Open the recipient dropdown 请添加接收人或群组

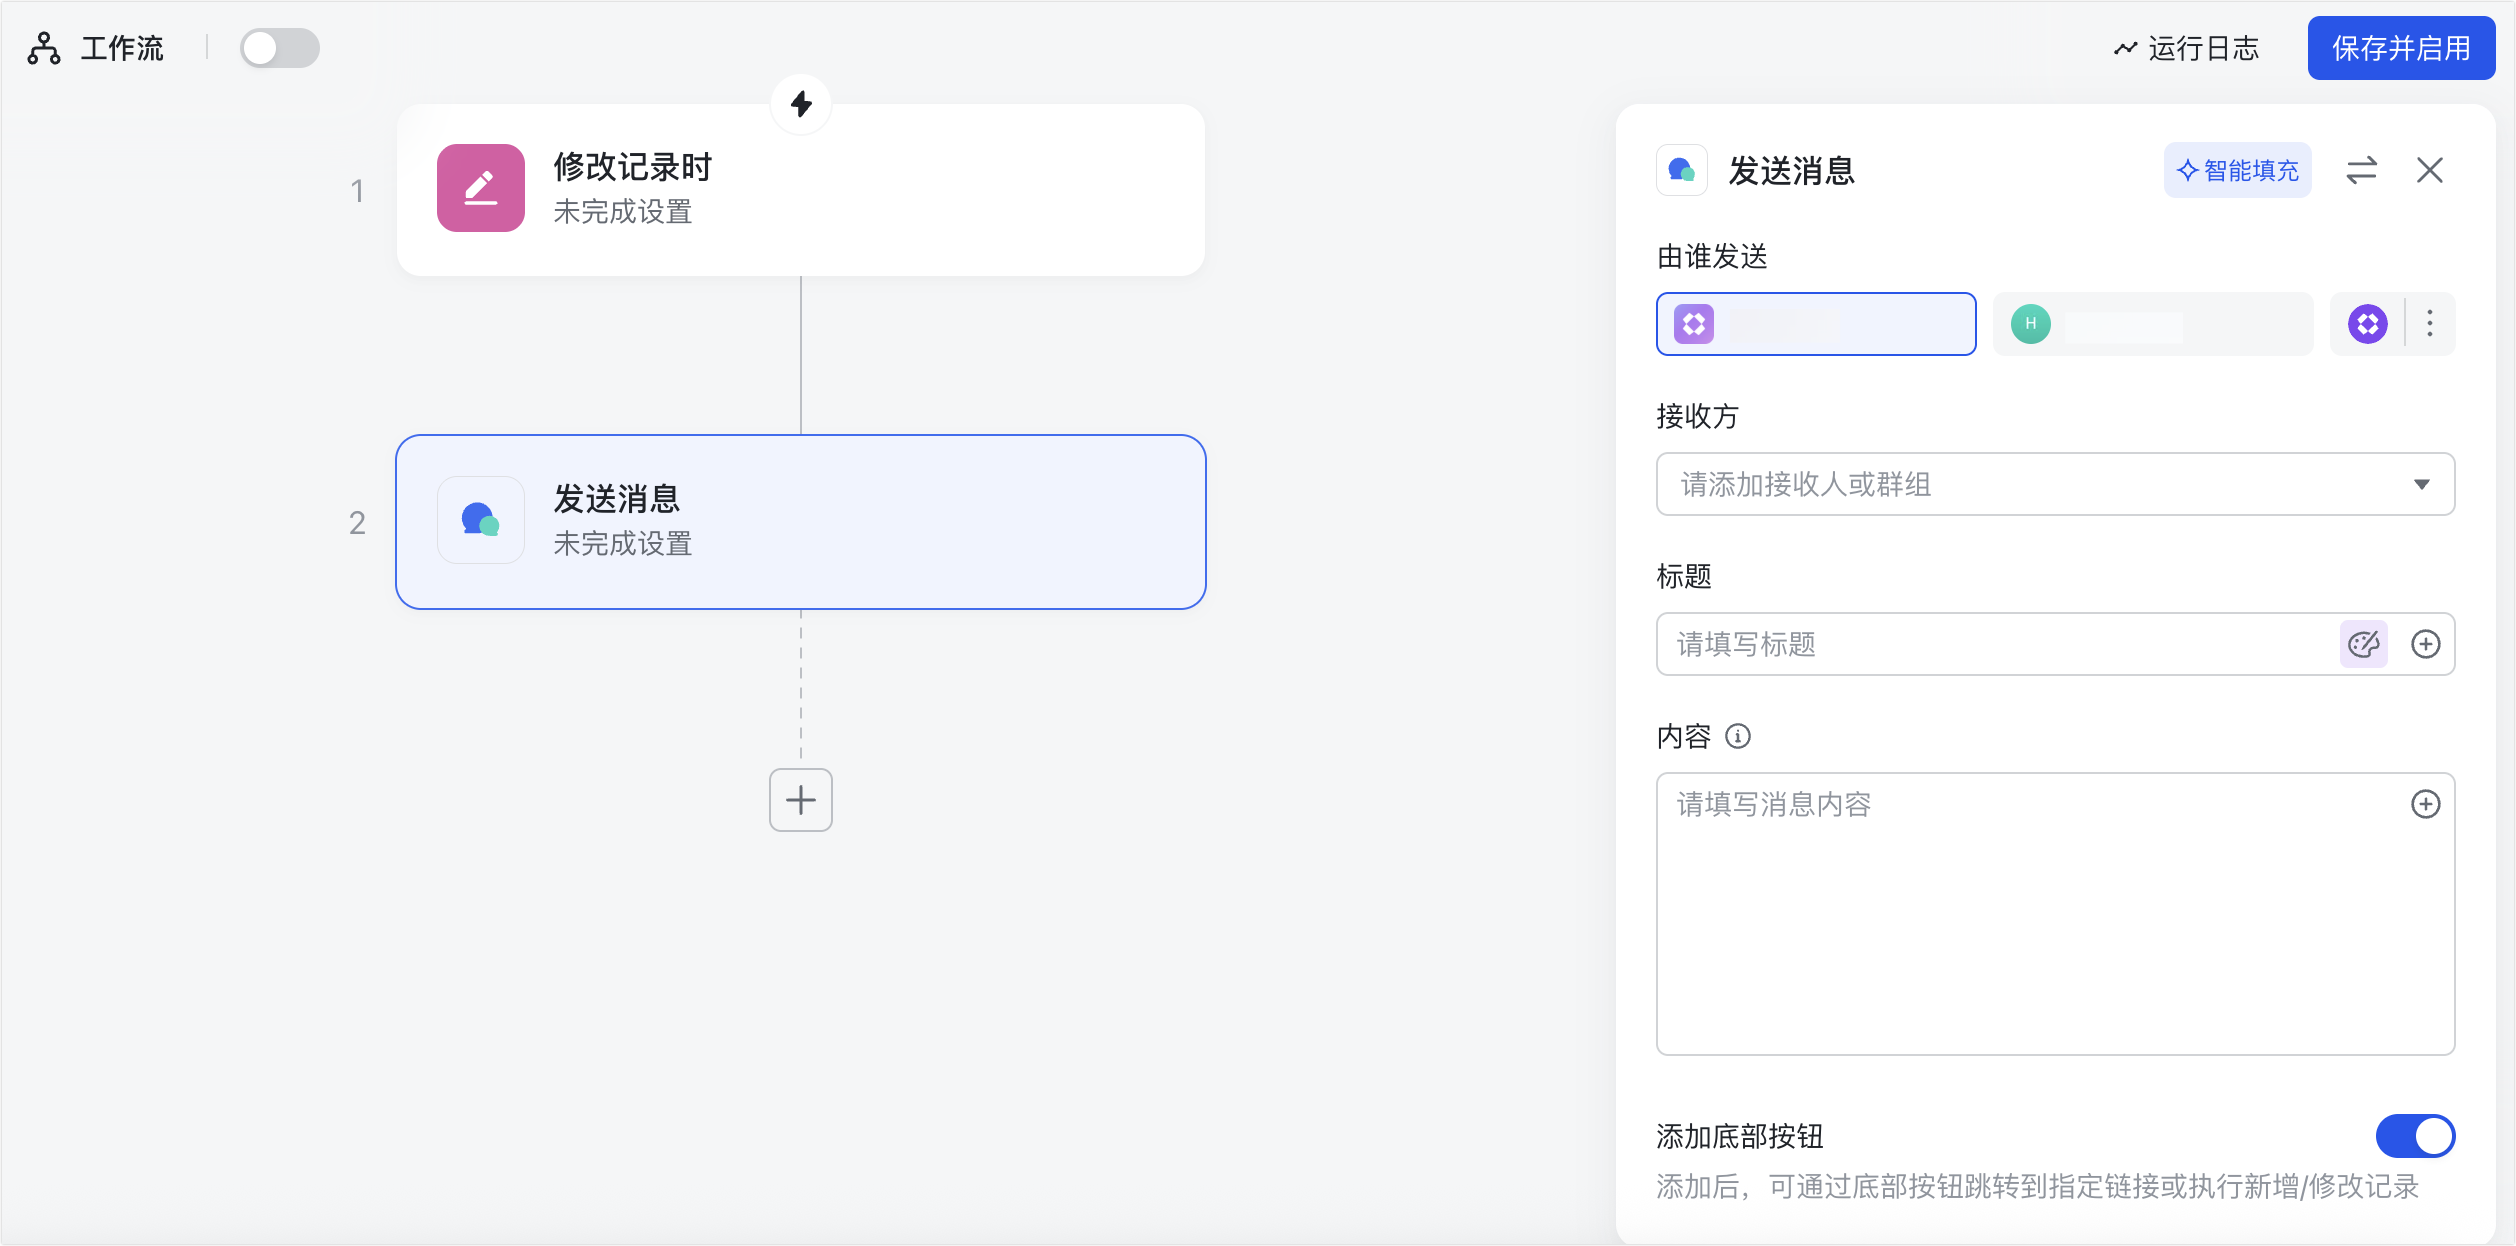click(2055, 484)
